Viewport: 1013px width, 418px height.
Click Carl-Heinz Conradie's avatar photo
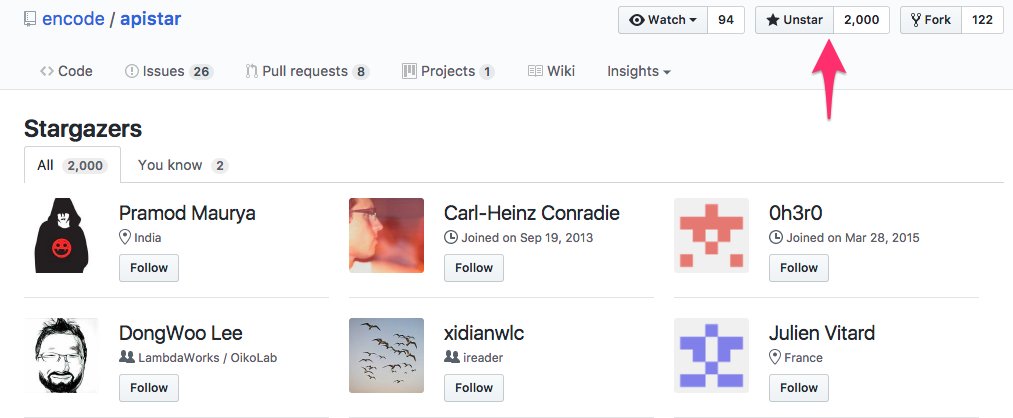point(386,236)
